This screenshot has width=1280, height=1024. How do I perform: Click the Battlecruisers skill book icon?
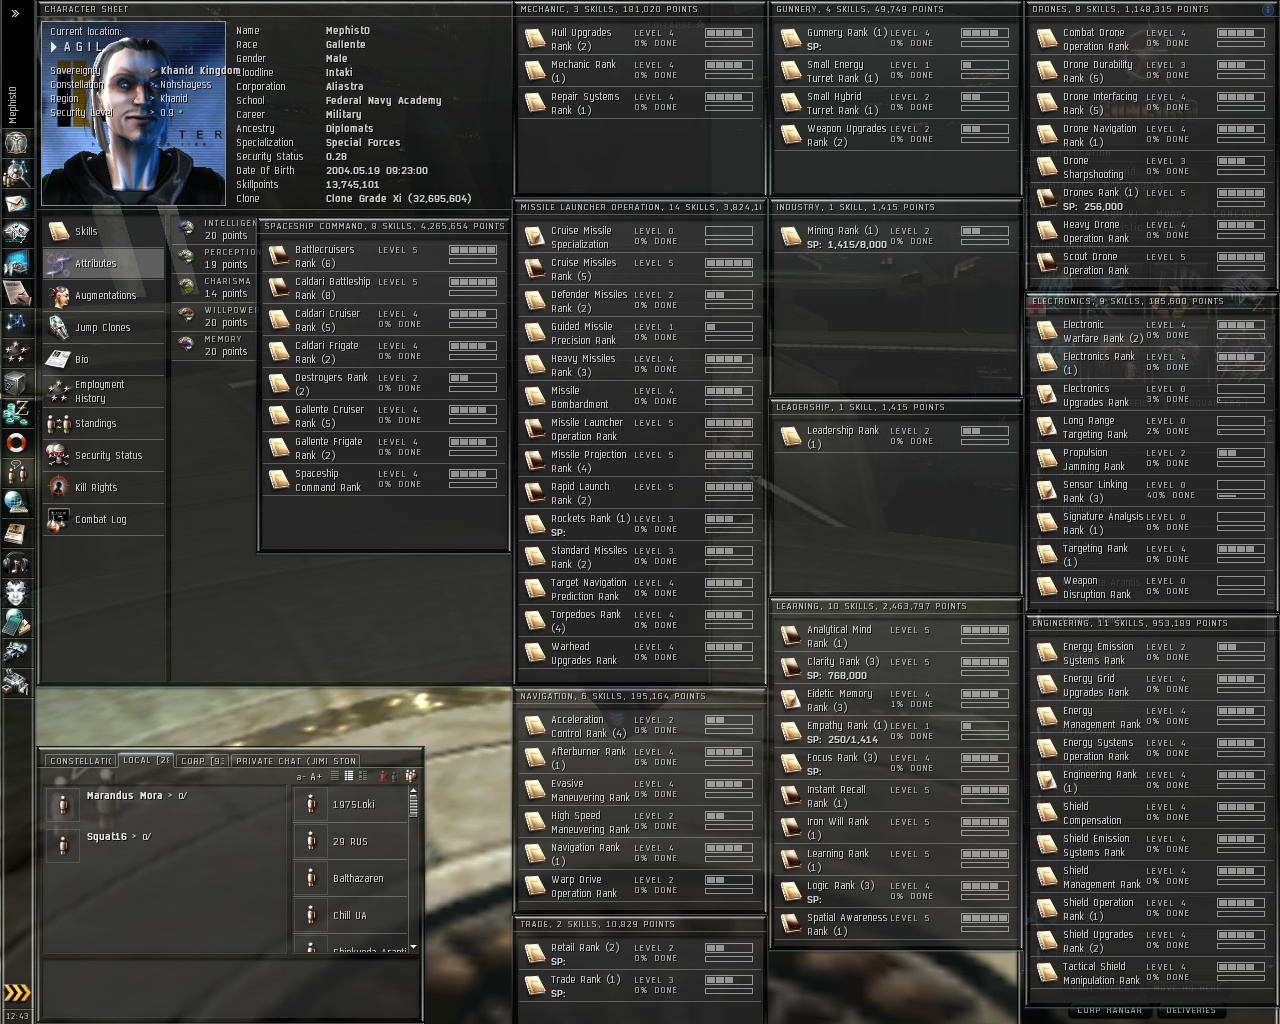(x=278, y=255)
